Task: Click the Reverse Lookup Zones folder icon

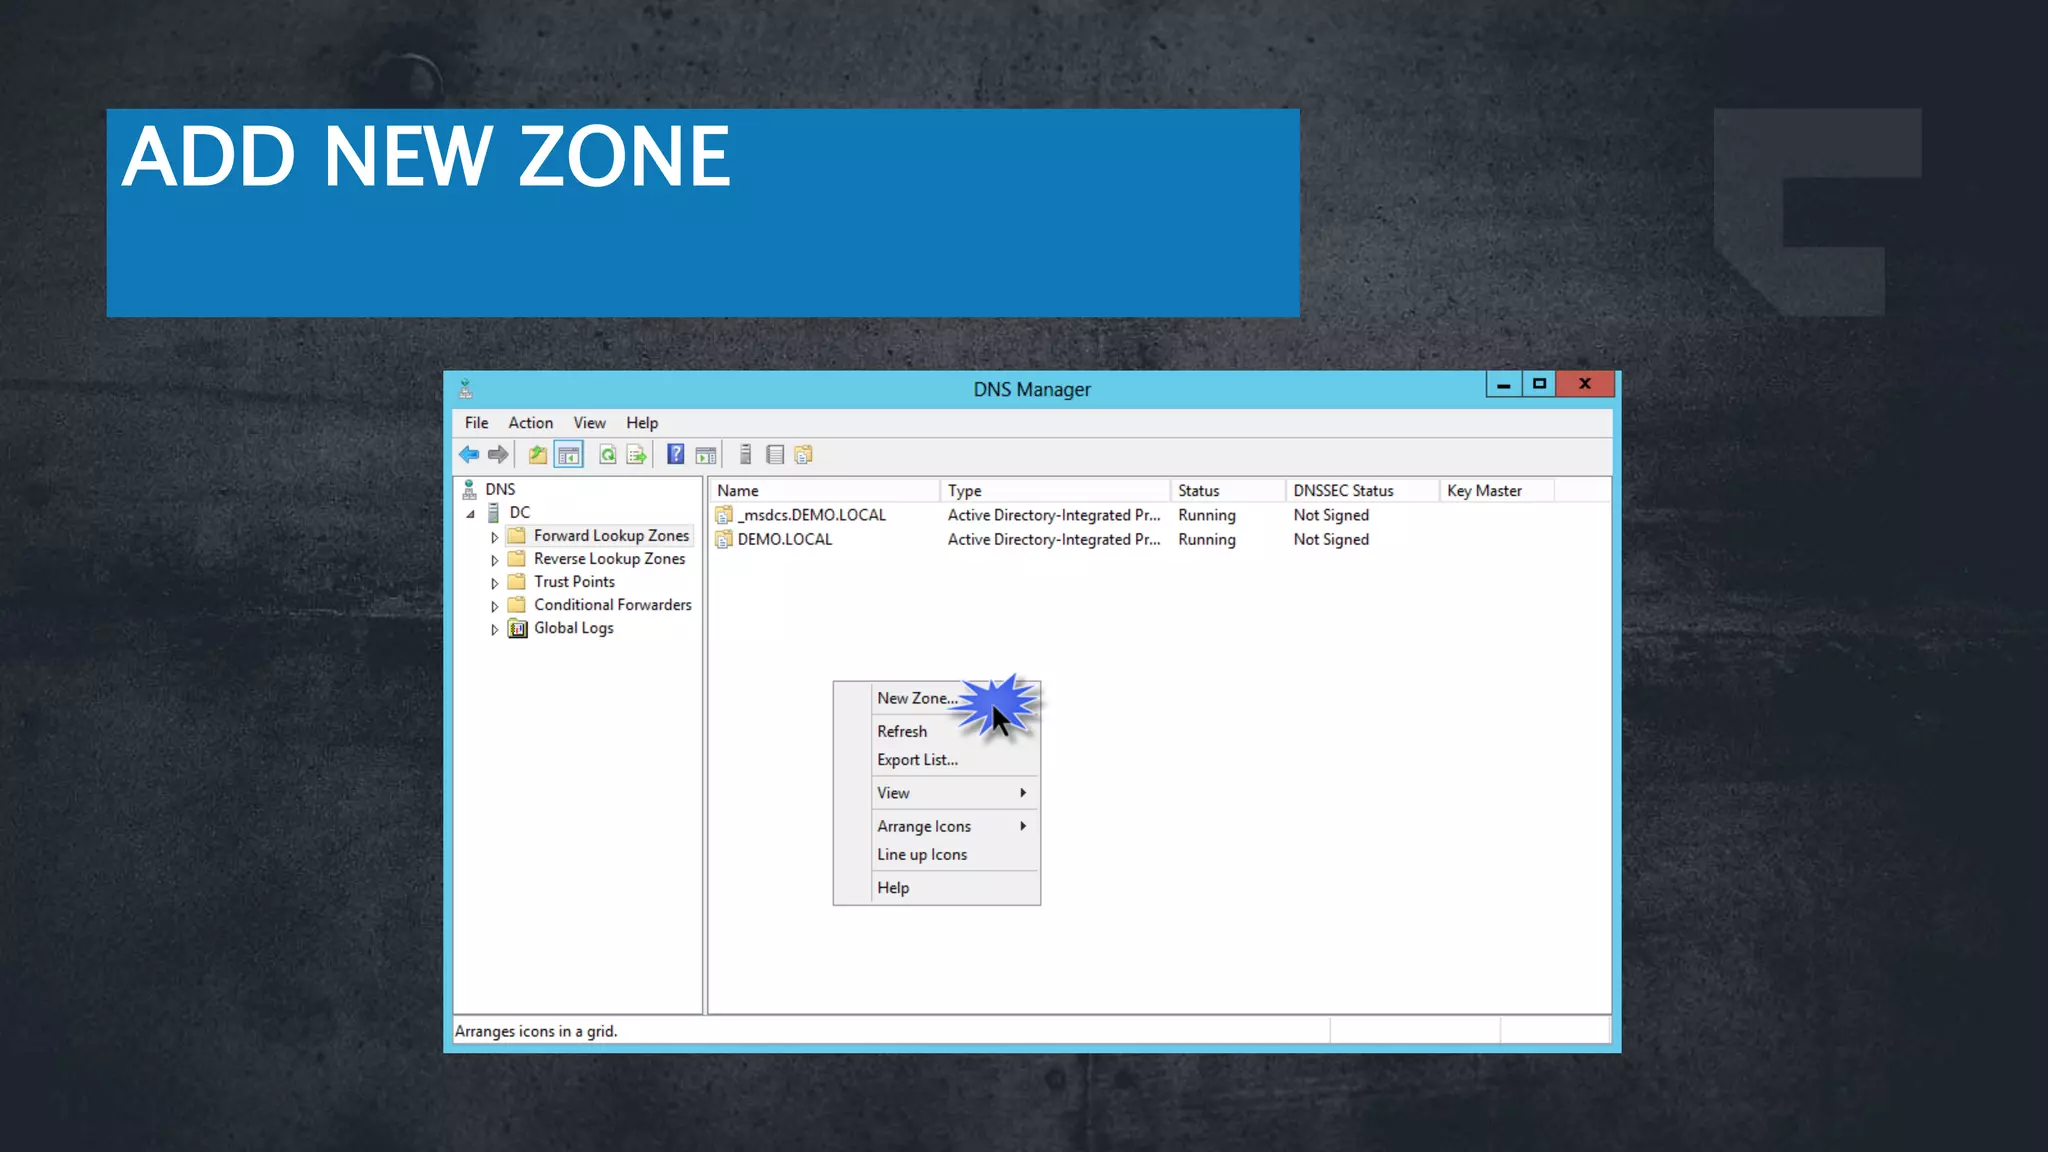Action: point(517,558)
